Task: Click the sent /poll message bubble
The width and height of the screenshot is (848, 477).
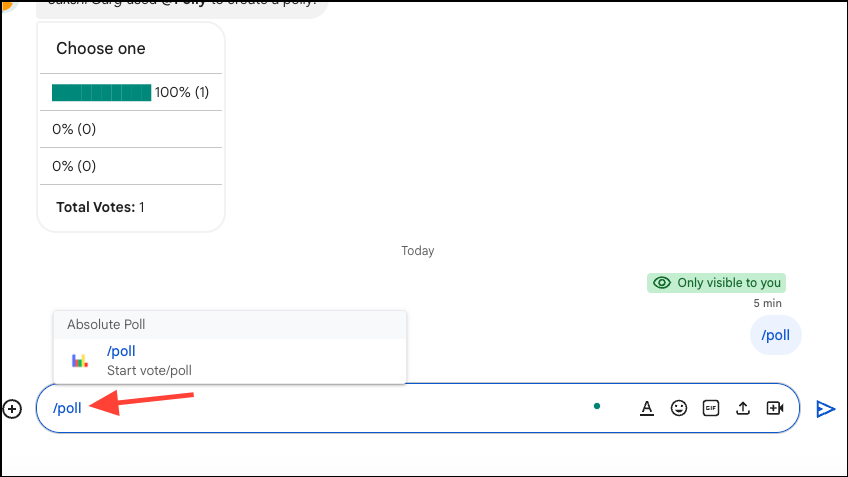Action: 775,335
